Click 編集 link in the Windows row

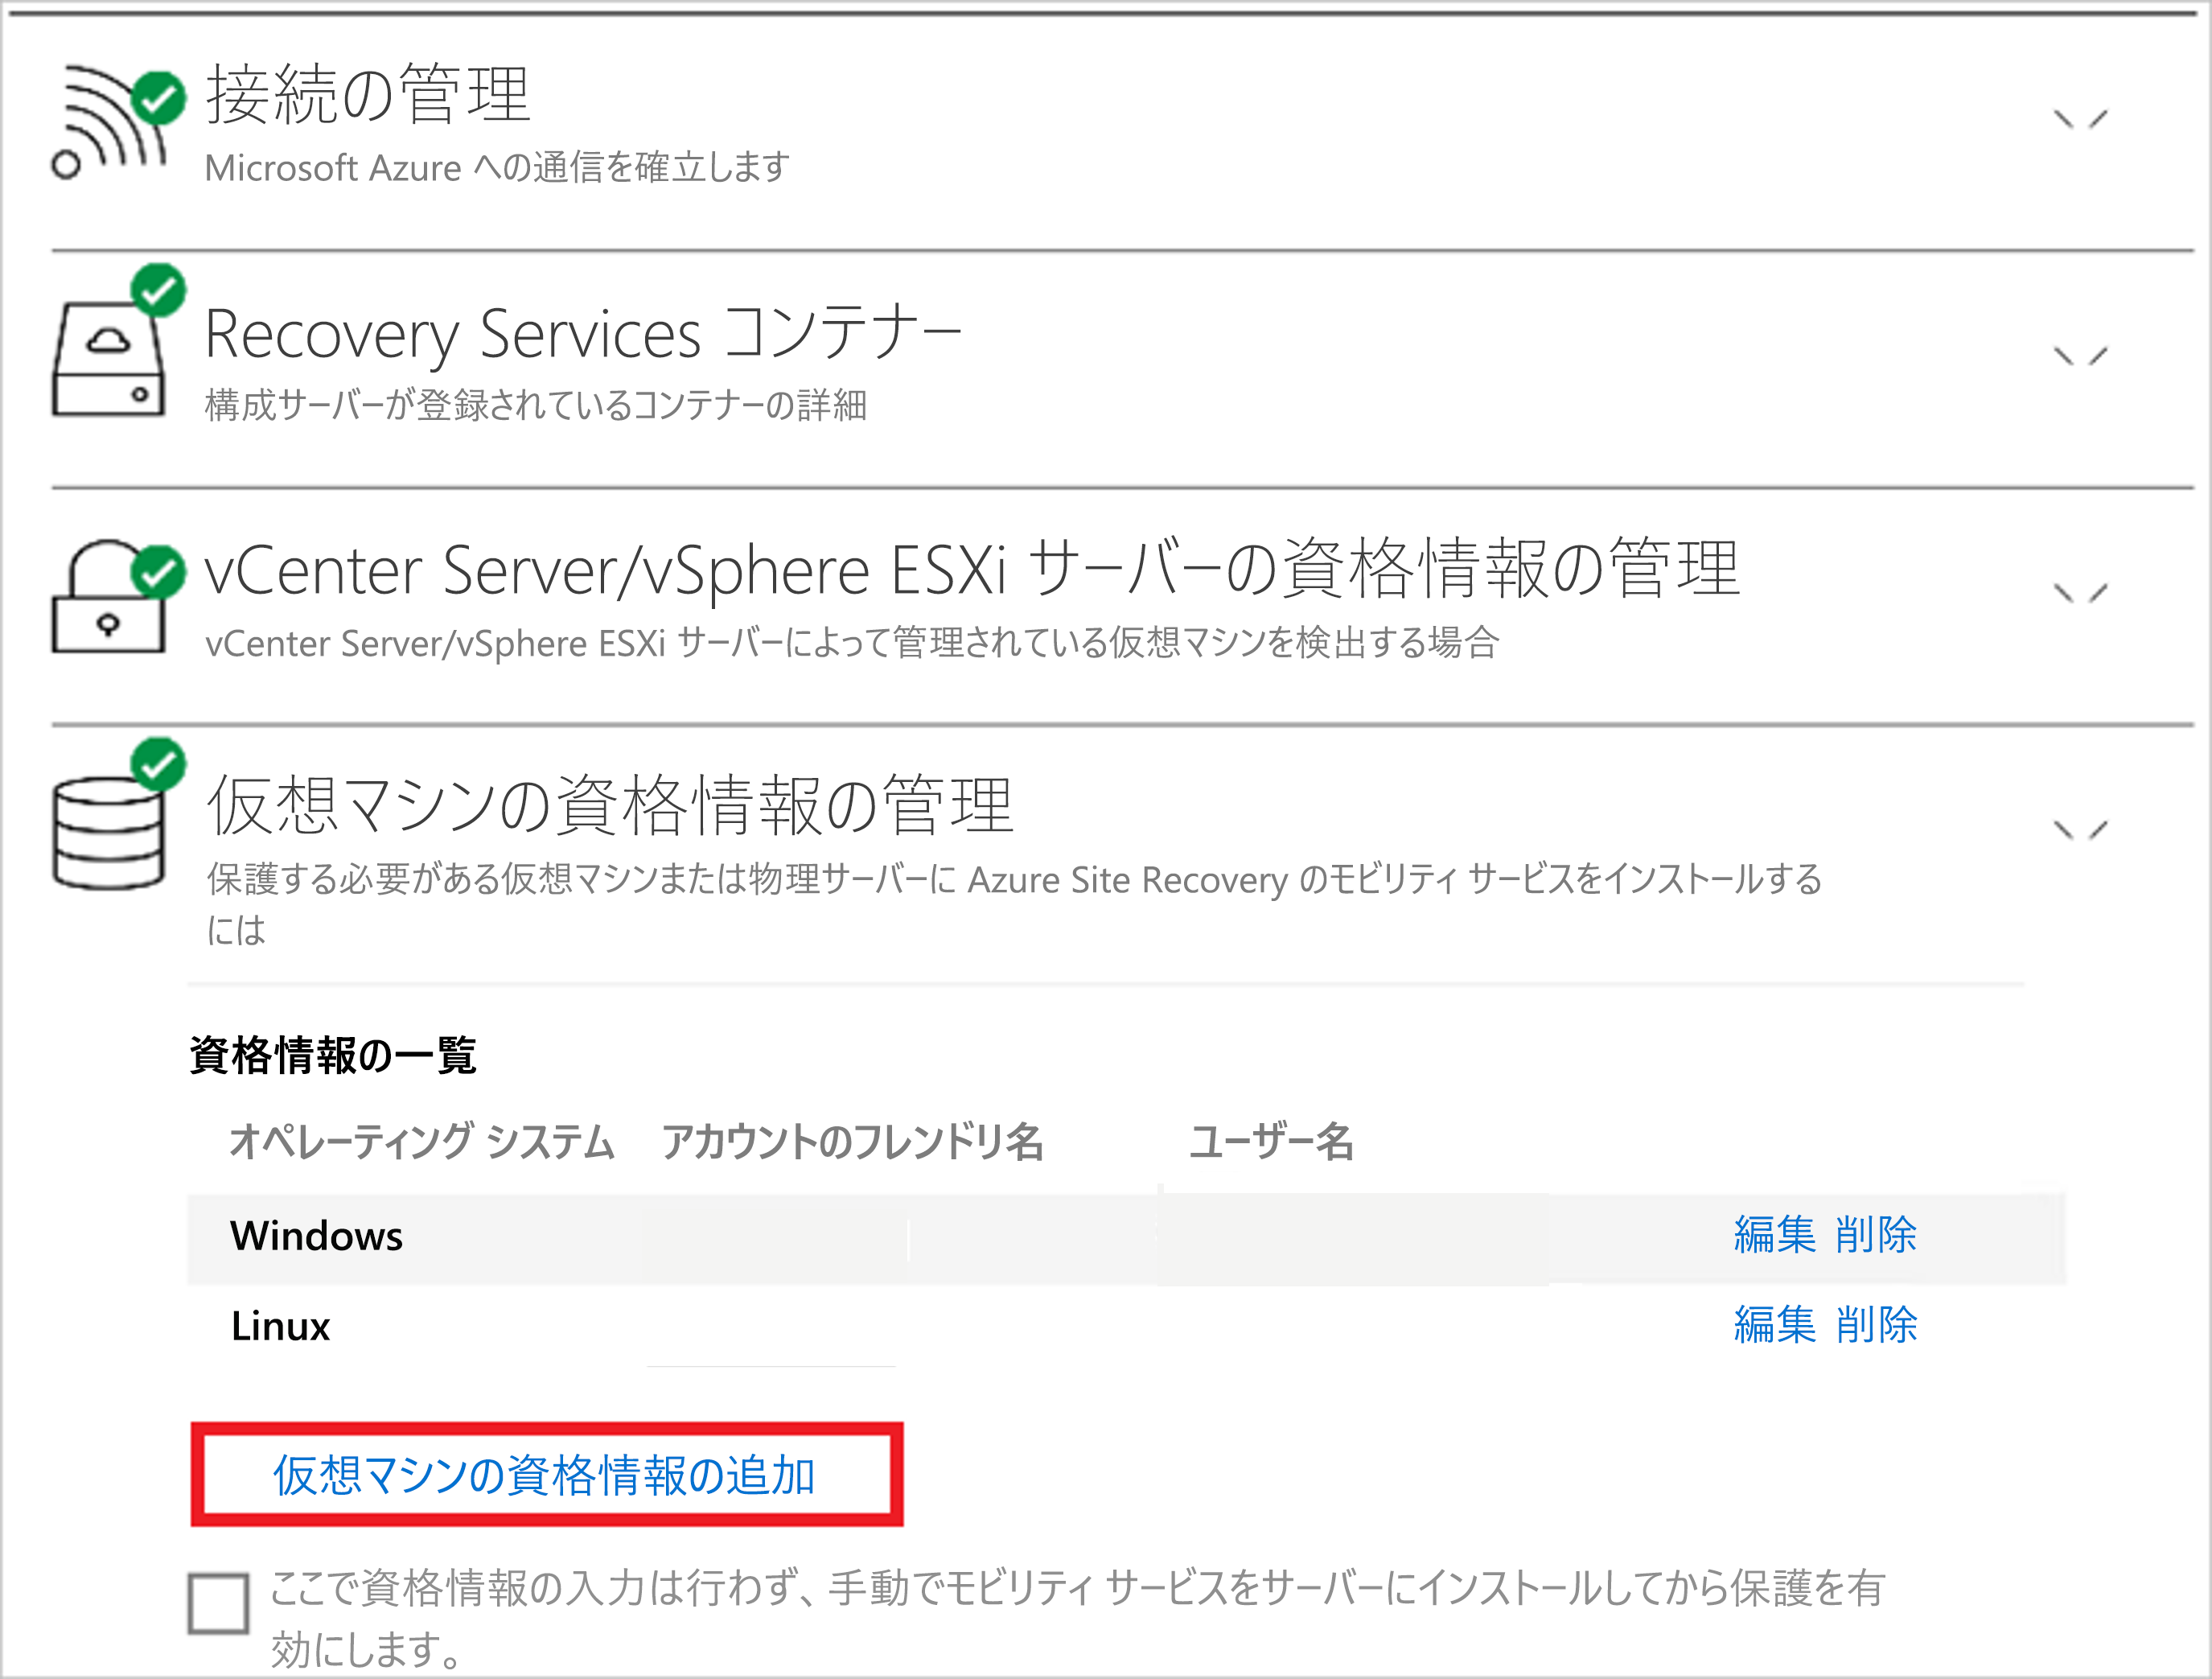(1774, 1235)
